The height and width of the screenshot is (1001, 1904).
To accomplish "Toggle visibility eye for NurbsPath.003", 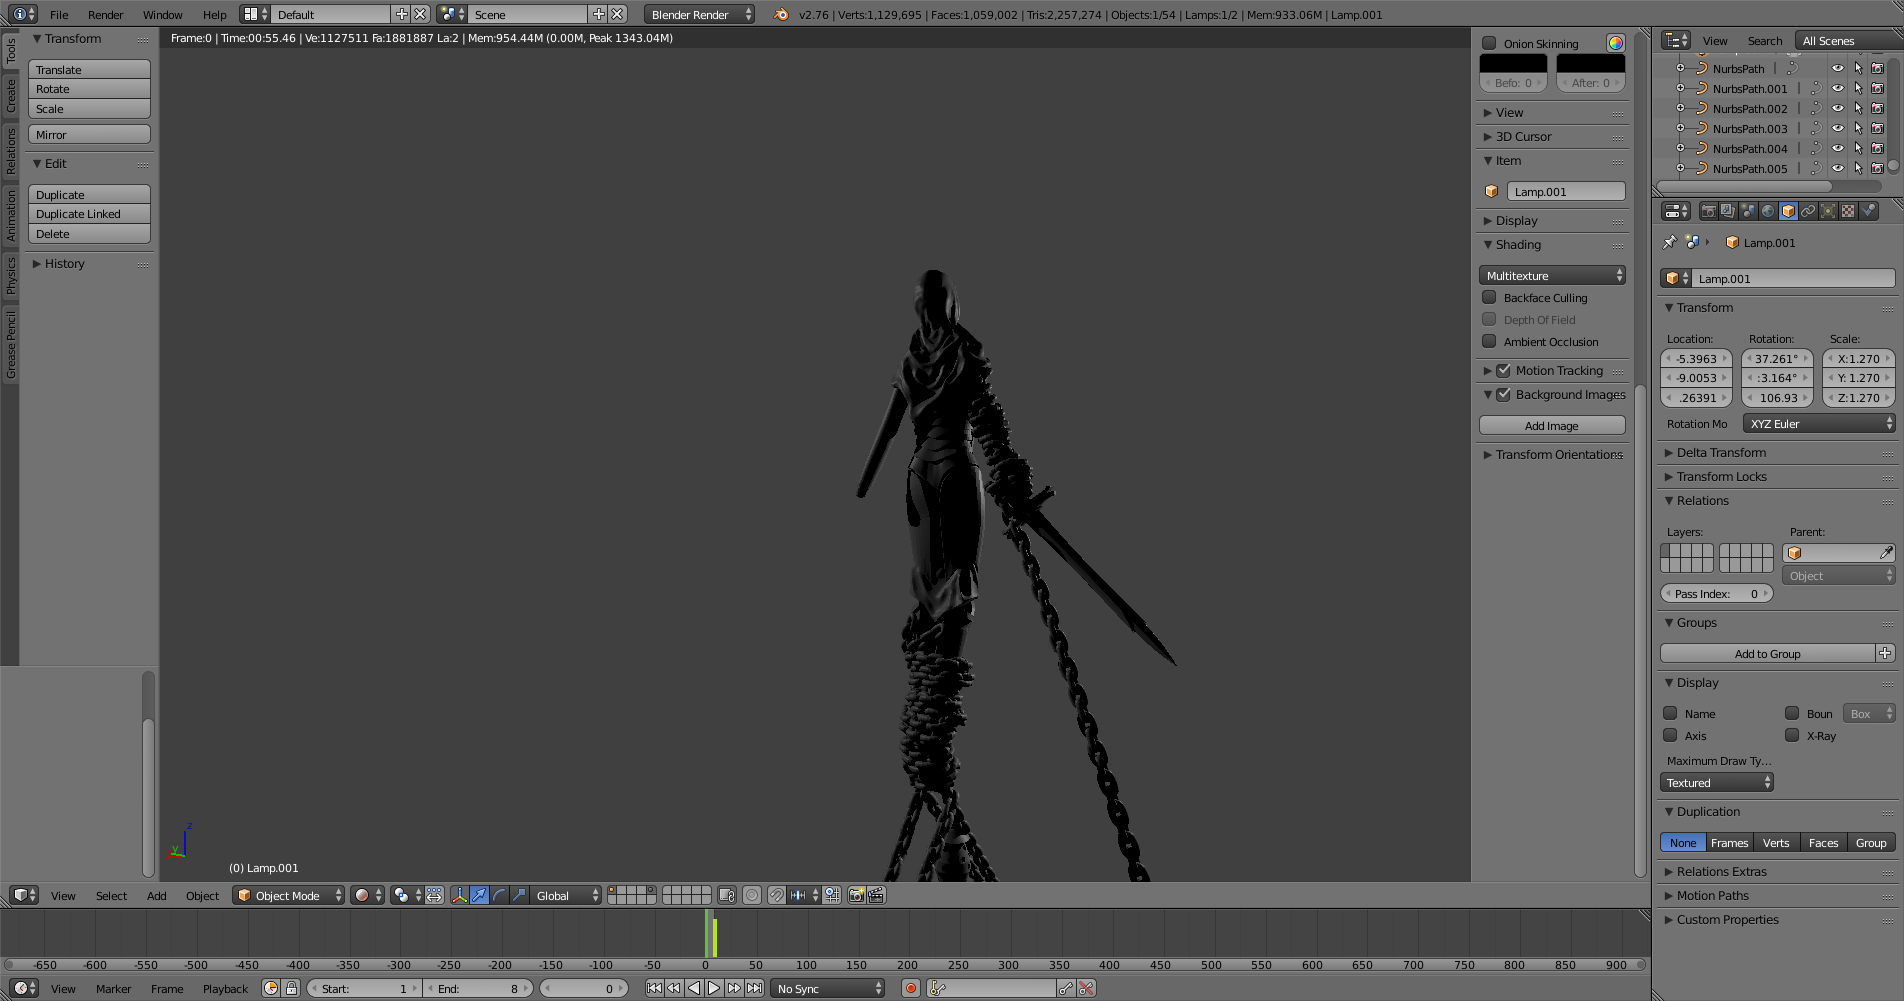I will pos(1837,128).
